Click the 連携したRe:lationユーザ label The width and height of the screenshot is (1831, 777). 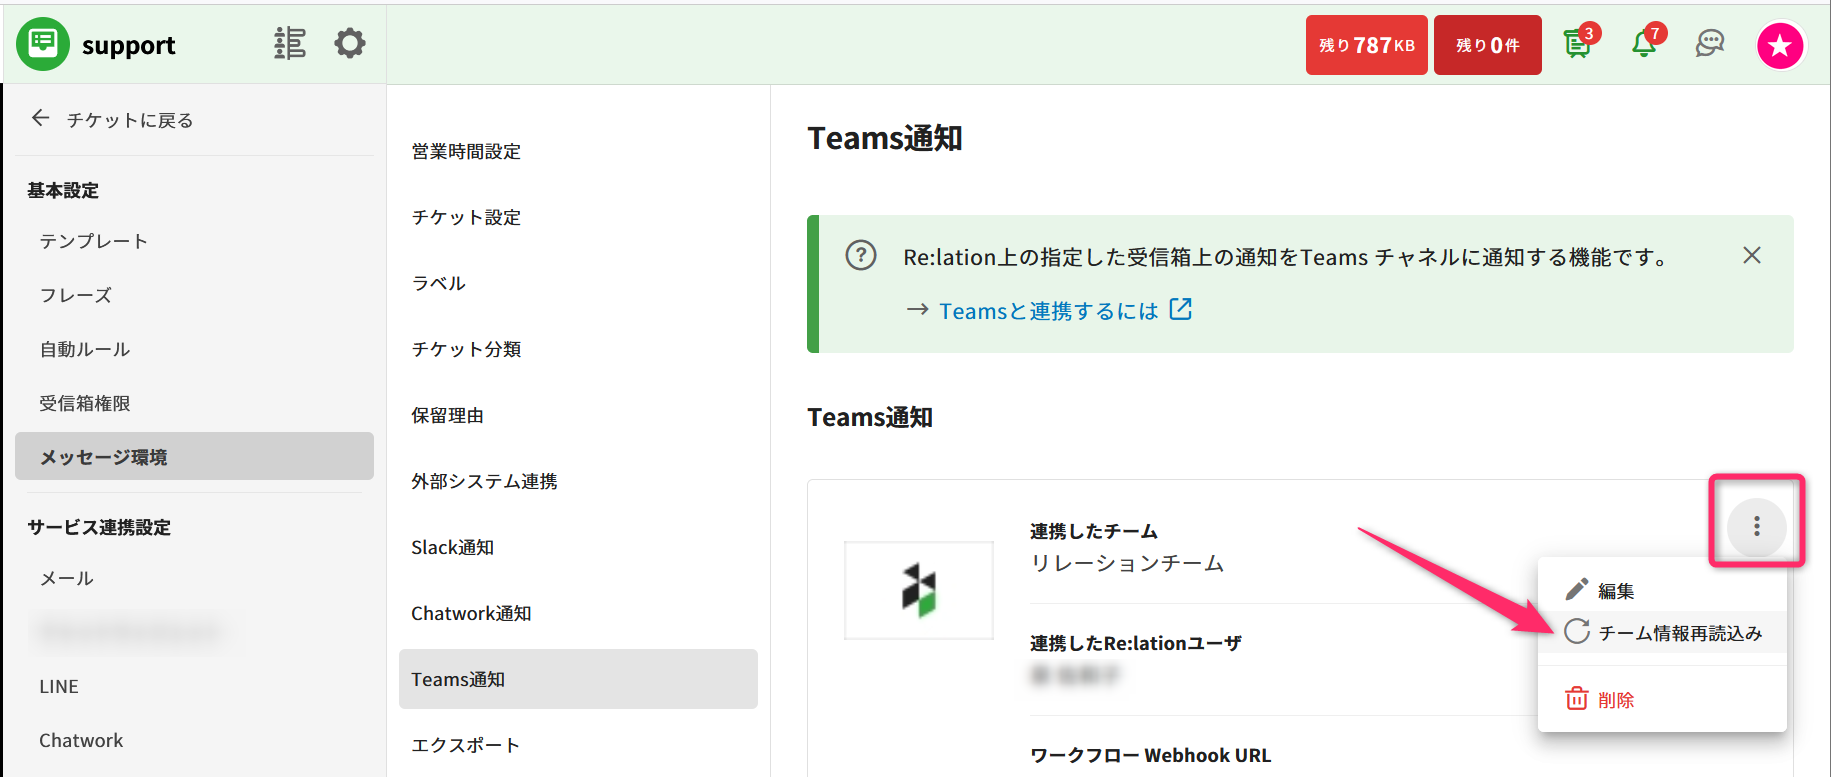tap(1136, 643)
